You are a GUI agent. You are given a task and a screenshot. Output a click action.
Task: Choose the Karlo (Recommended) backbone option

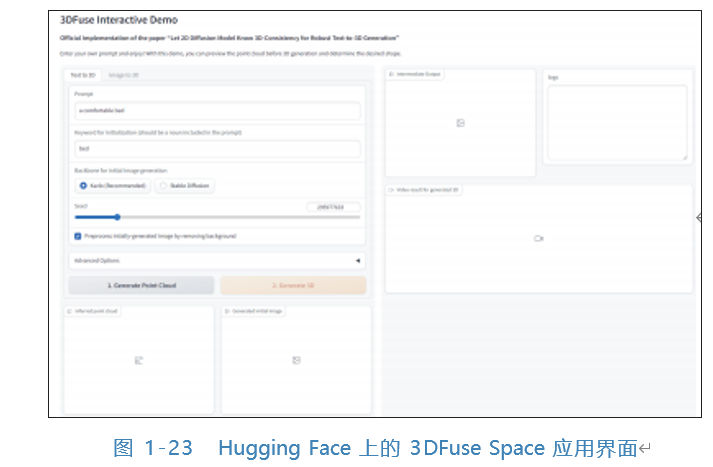(113, 186)
